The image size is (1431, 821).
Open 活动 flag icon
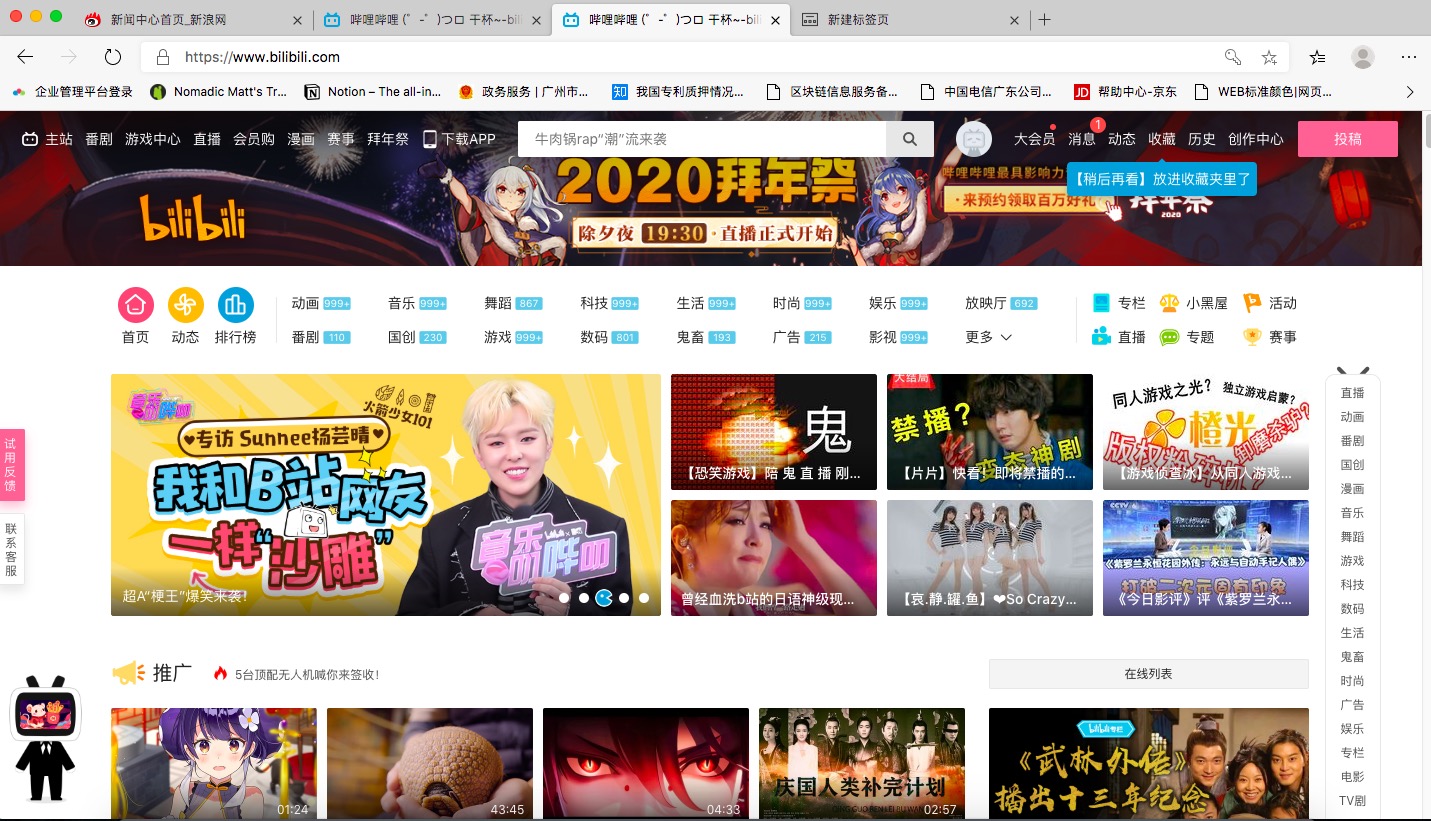coord(1252,303)
